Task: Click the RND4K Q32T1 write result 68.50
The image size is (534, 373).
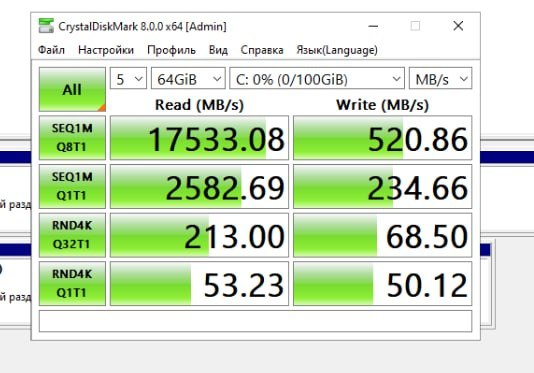Action: (382, 235)
